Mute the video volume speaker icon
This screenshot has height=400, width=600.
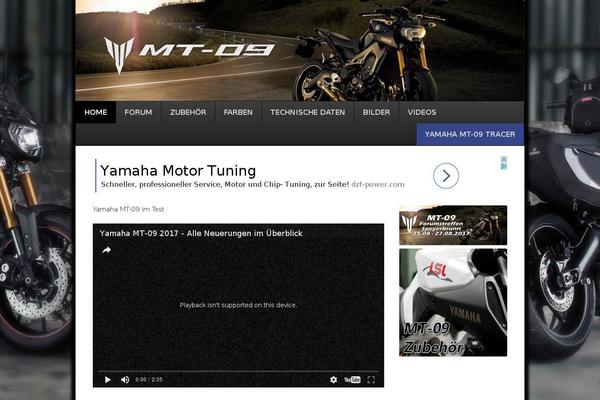[x=125, y=380]
